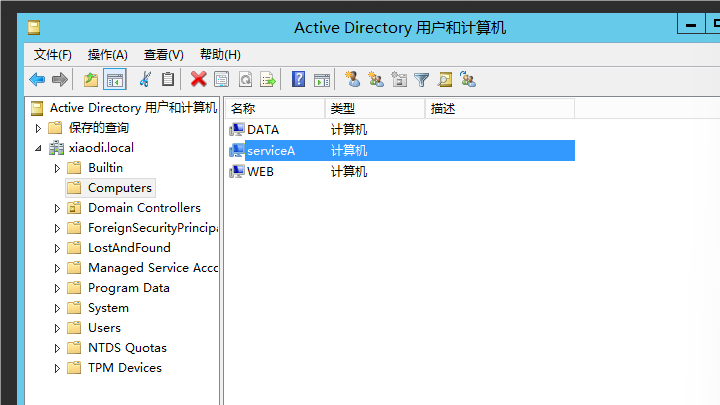Click the Find objects toolbar icon
The image size is (720, 405).
[444, 79]
